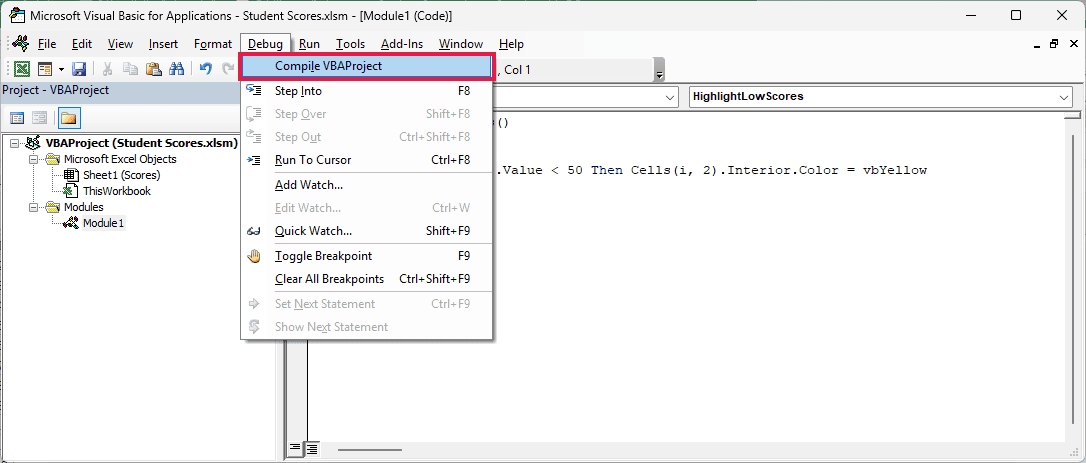Screen dimensions: 1086x463
Task: Choose Compile VBAProject from Debug menu
Action: tap(366, 67)
